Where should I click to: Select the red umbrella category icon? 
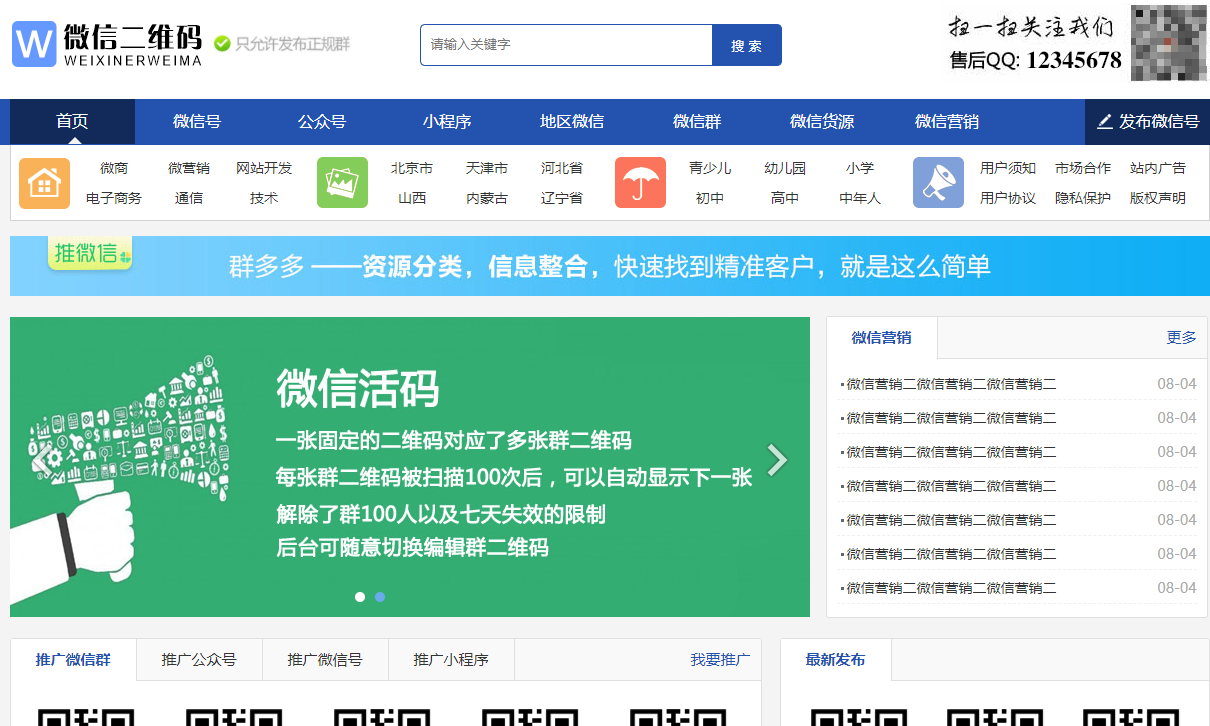(x=640, y=183)
